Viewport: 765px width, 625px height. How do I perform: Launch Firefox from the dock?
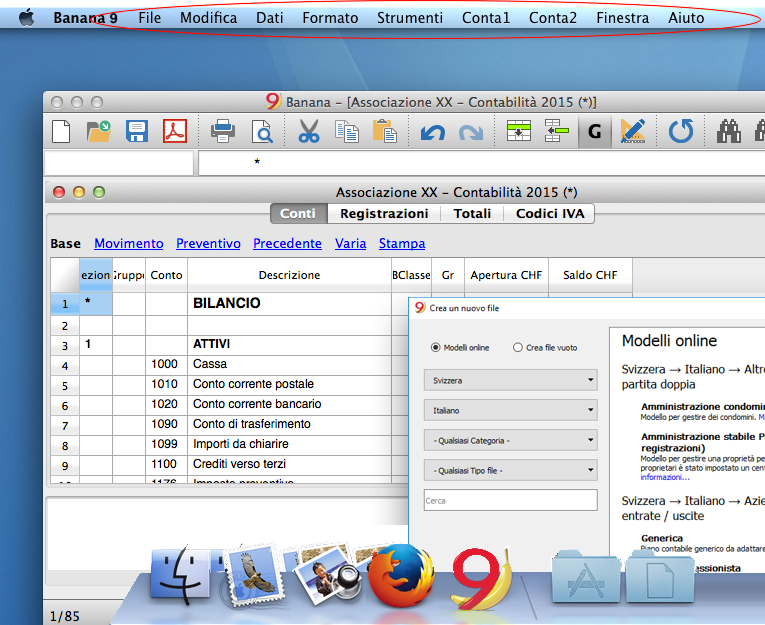[401, 576]
